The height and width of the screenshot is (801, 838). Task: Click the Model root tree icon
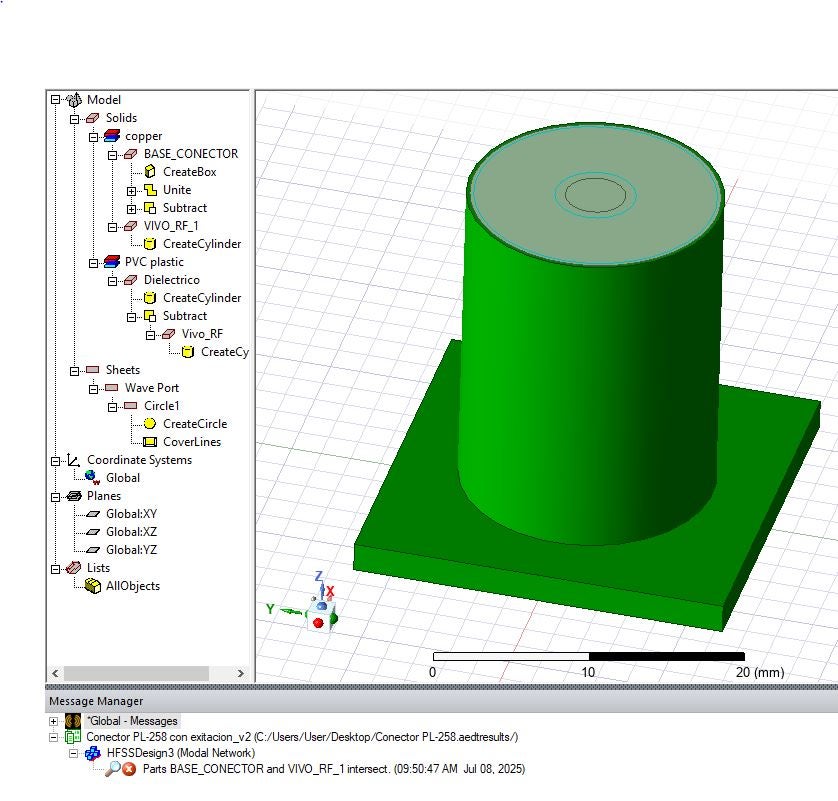(74, 100)
